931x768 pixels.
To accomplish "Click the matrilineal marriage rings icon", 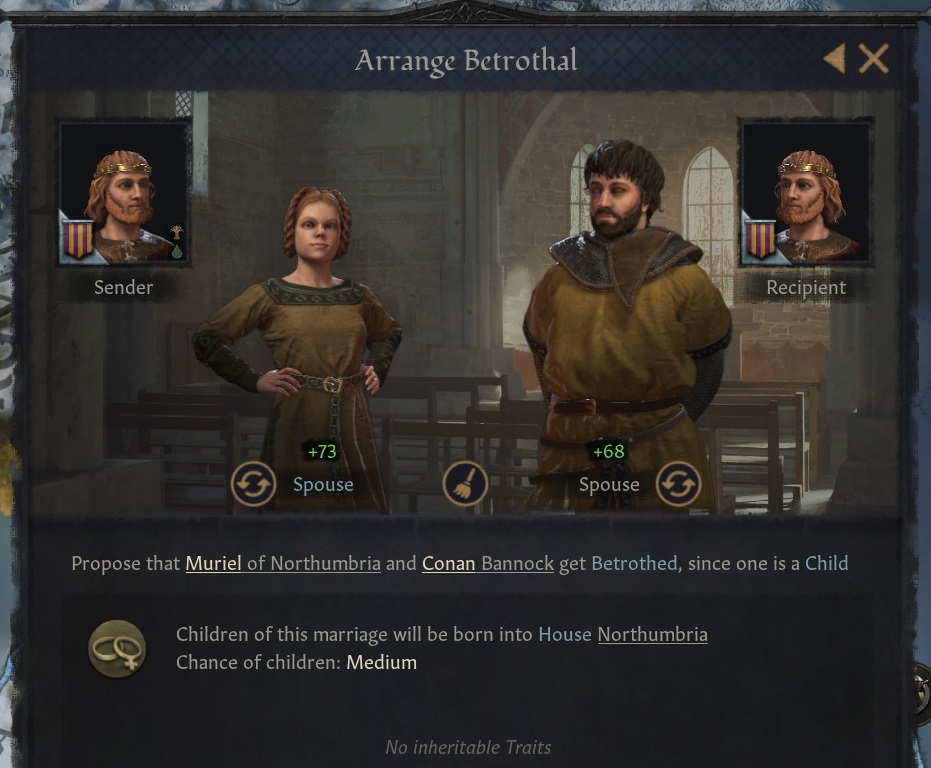I will click(x=117, y=649).
